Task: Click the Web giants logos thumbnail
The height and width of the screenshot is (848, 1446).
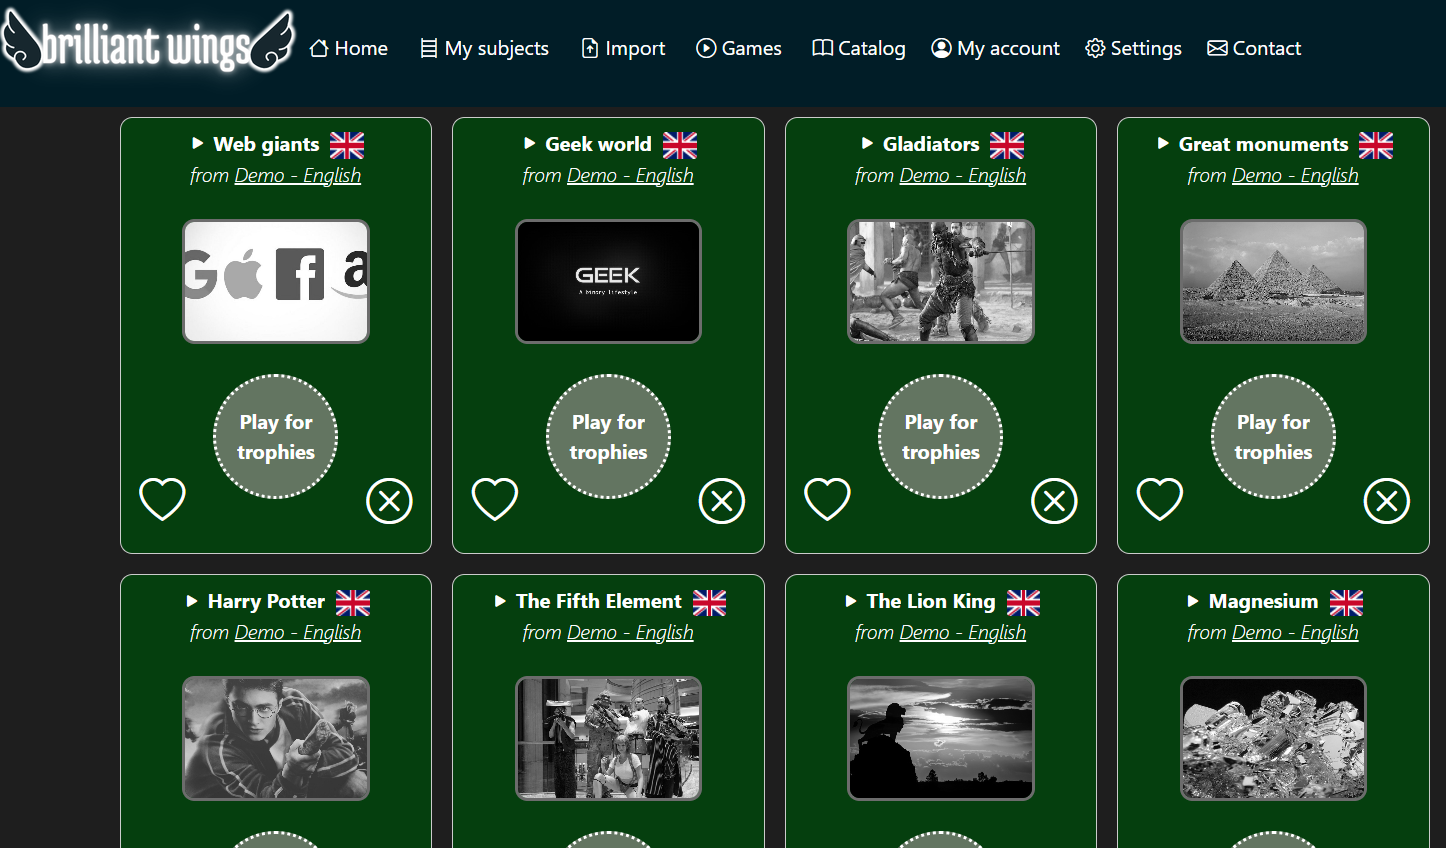Action: [x=276, y=282]
